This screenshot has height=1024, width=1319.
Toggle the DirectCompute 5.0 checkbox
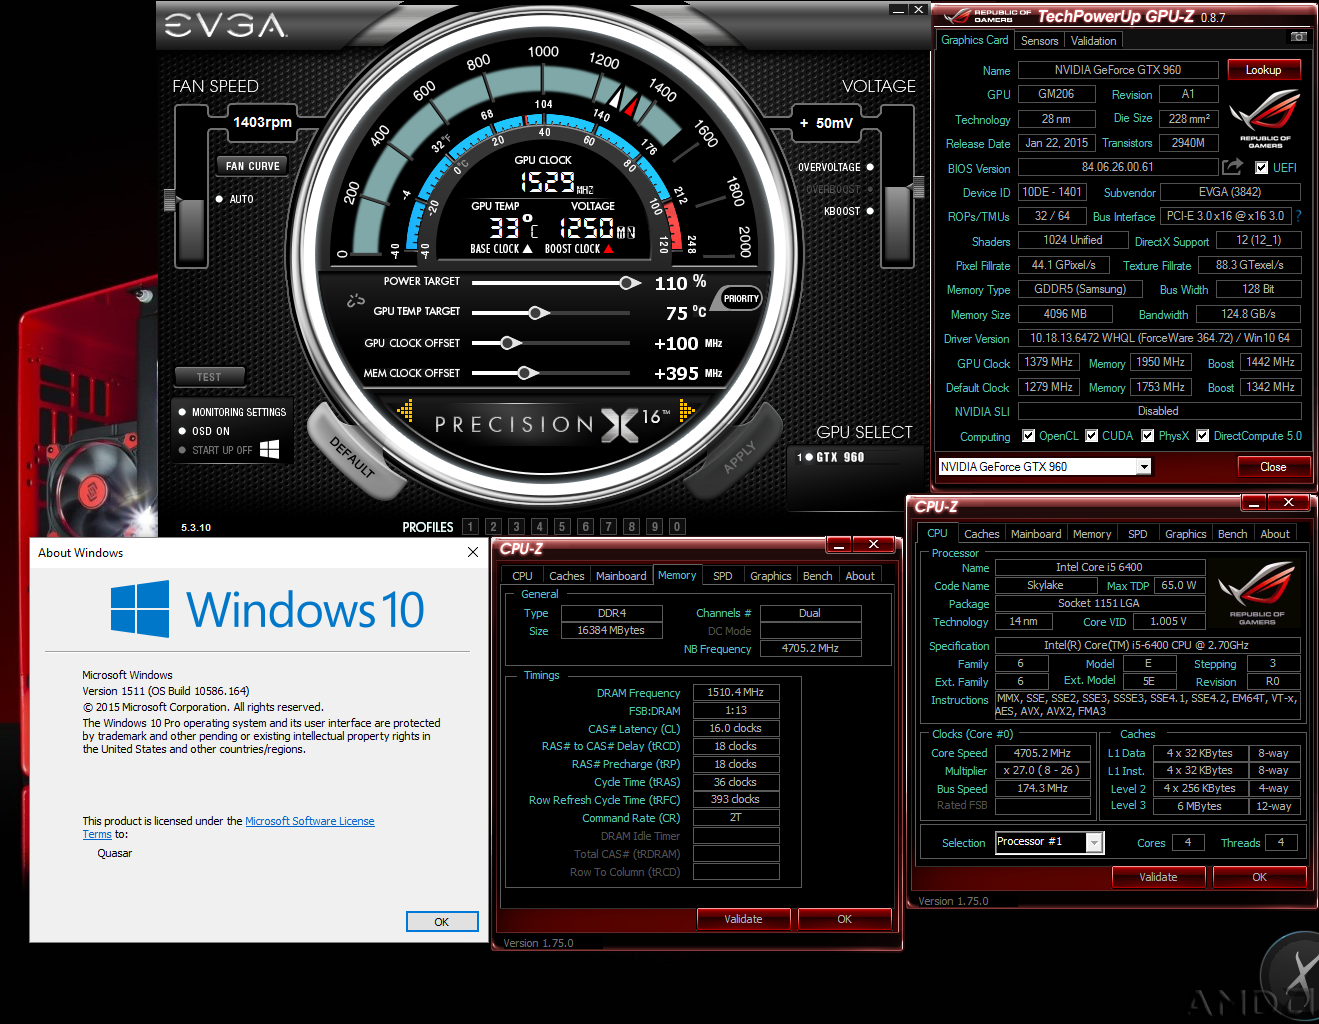[1203, 436]
